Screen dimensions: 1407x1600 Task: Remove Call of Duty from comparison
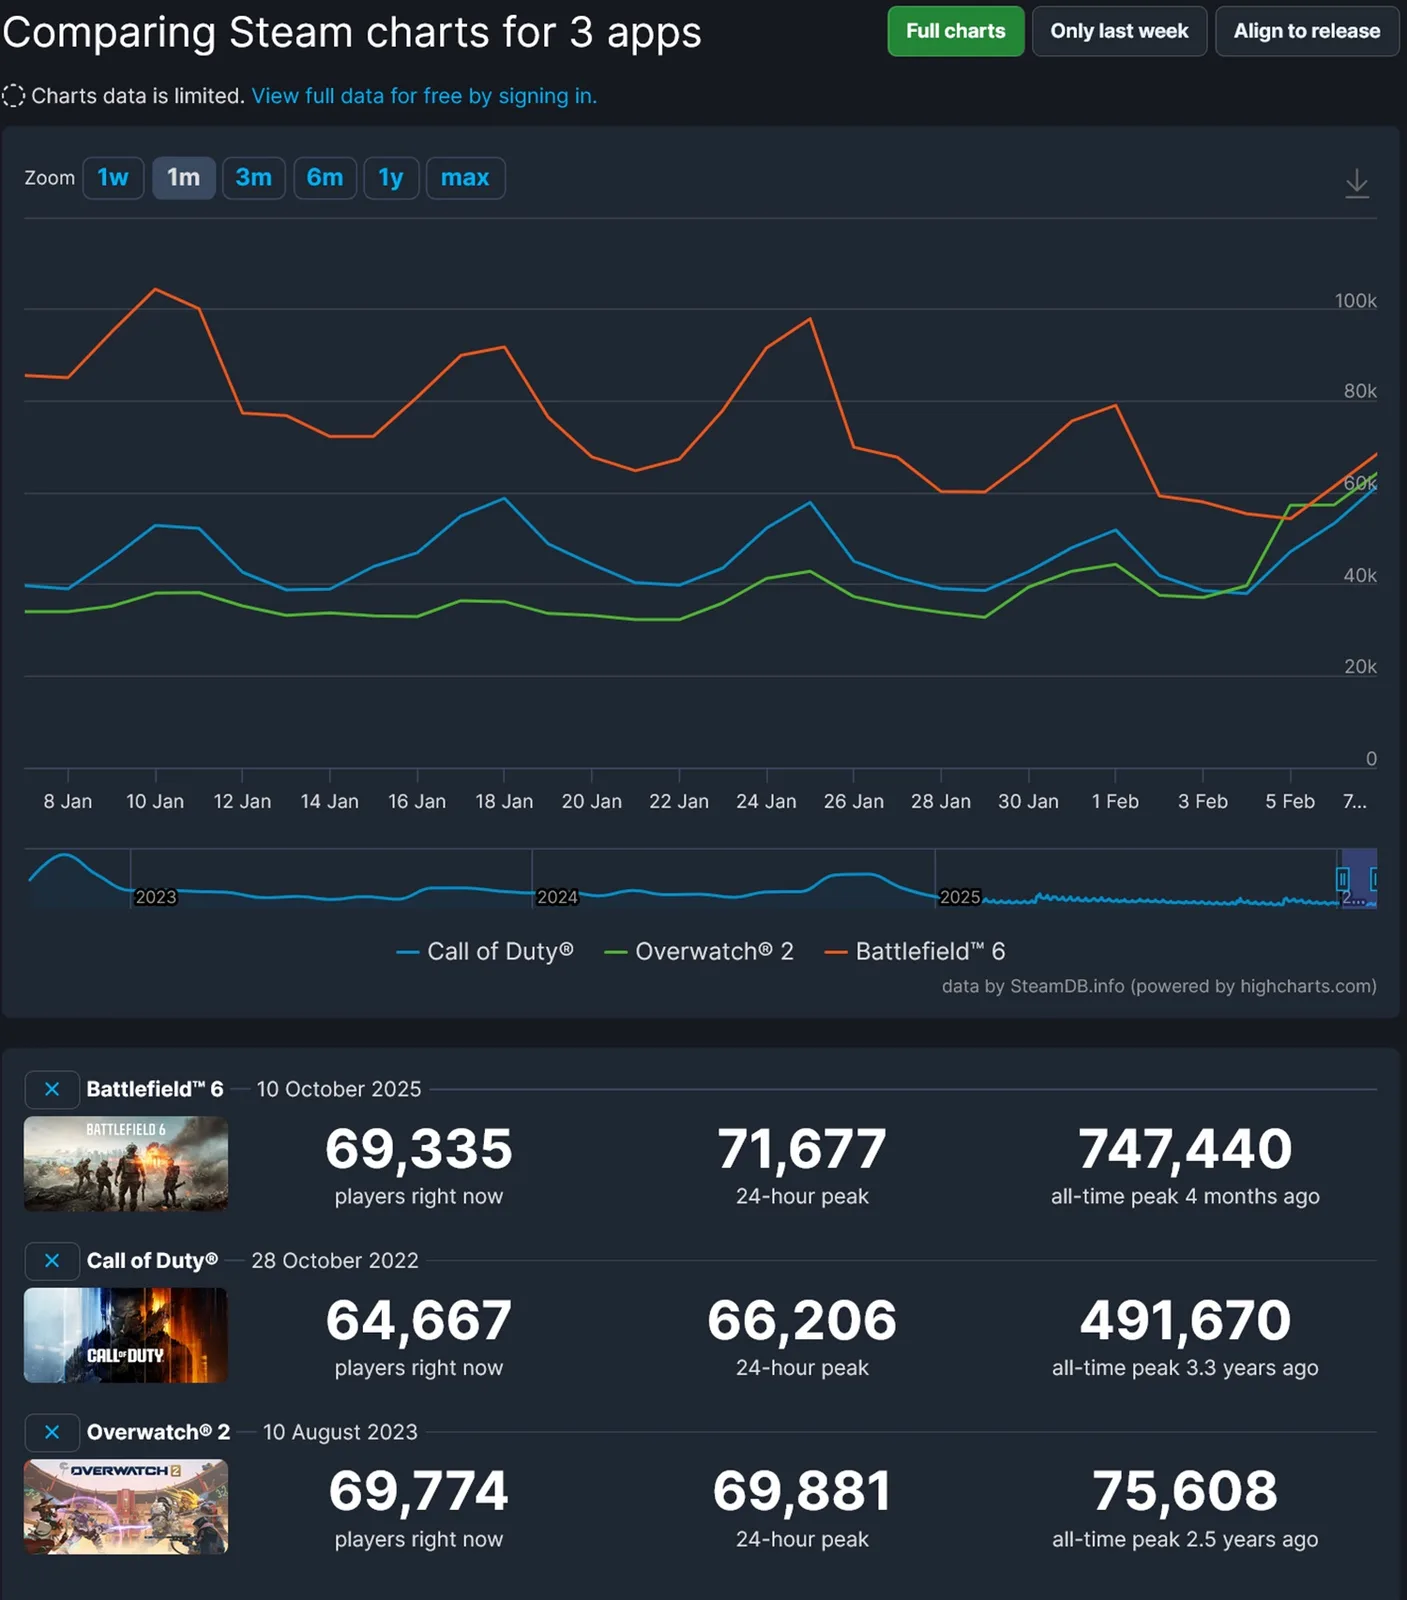coord(52,1261)
